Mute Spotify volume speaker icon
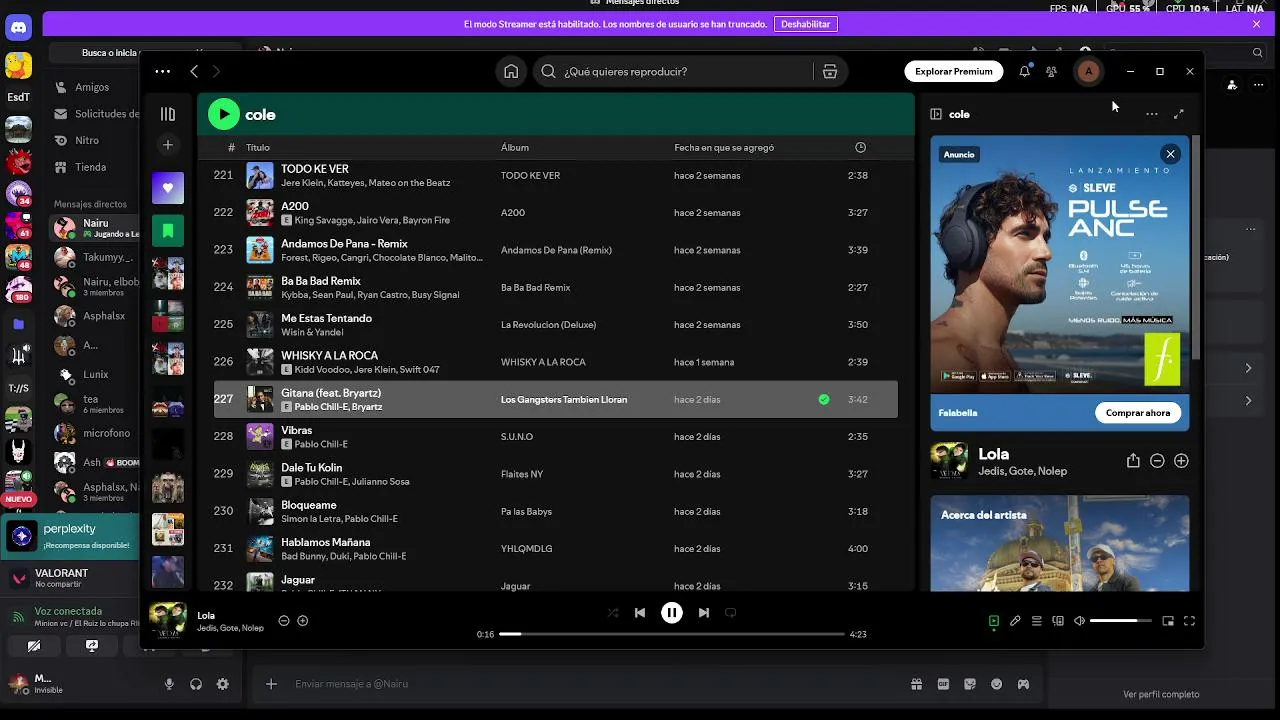The width and height of the screenshot is (1280, 720). 1079,621
